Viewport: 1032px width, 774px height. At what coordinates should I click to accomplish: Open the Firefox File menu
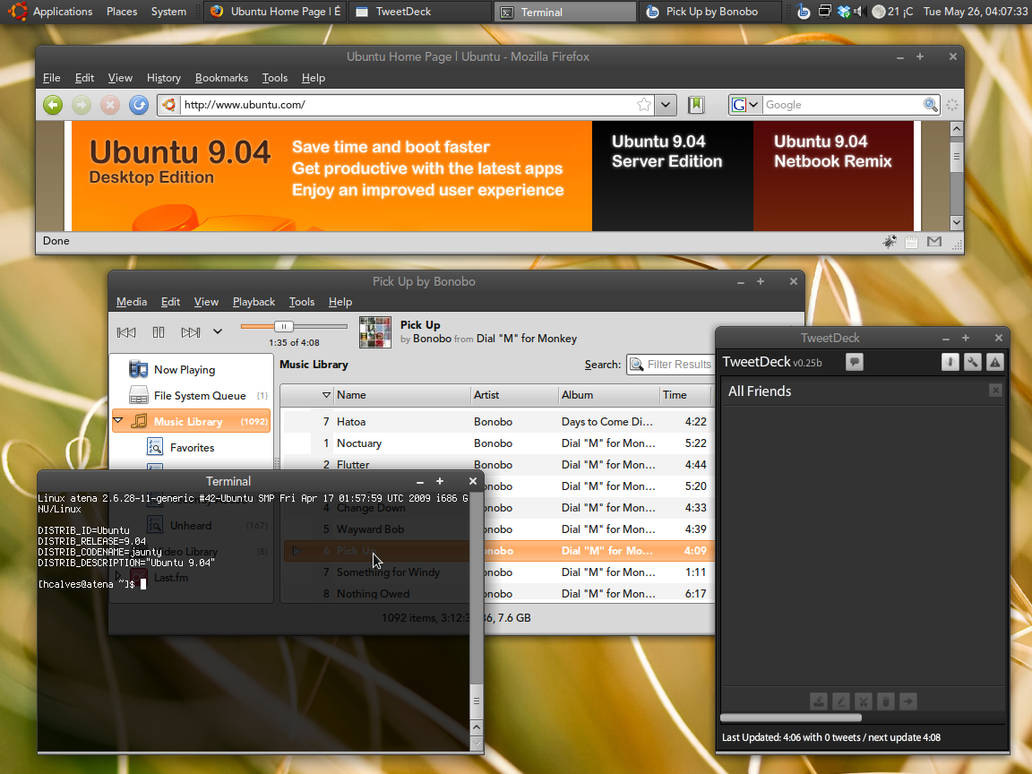tap(51, 78)
